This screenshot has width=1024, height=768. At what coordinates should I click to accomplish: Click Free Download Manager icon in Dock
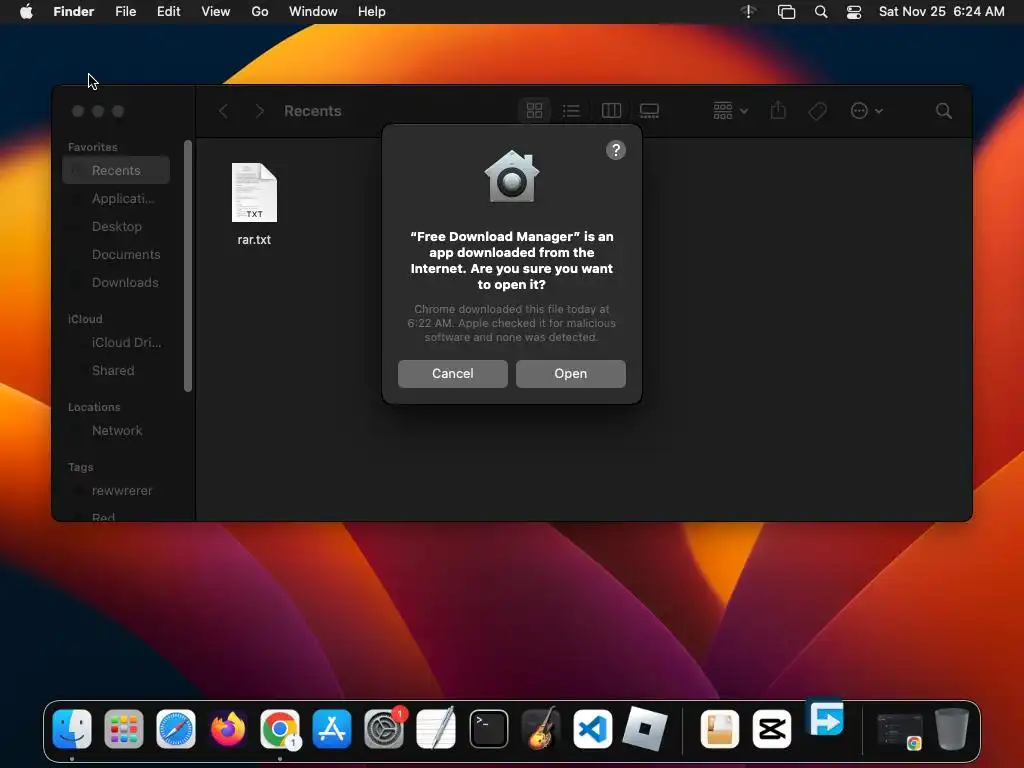pos(825,718)
